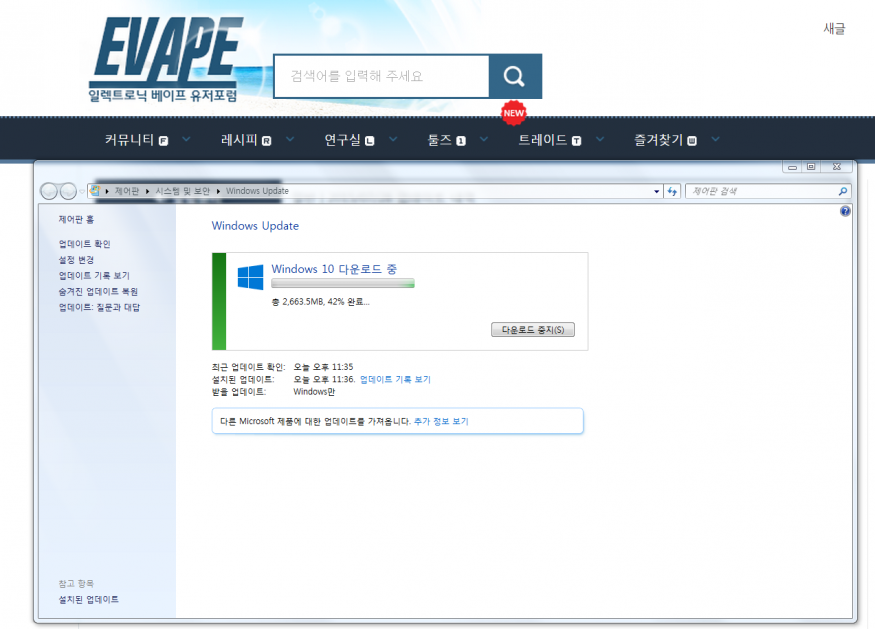Viewport: 875px width, 629px height.
Task: Expand the breadcrumb arrow before 시스템 및 보안
Action: pos(147,191)
